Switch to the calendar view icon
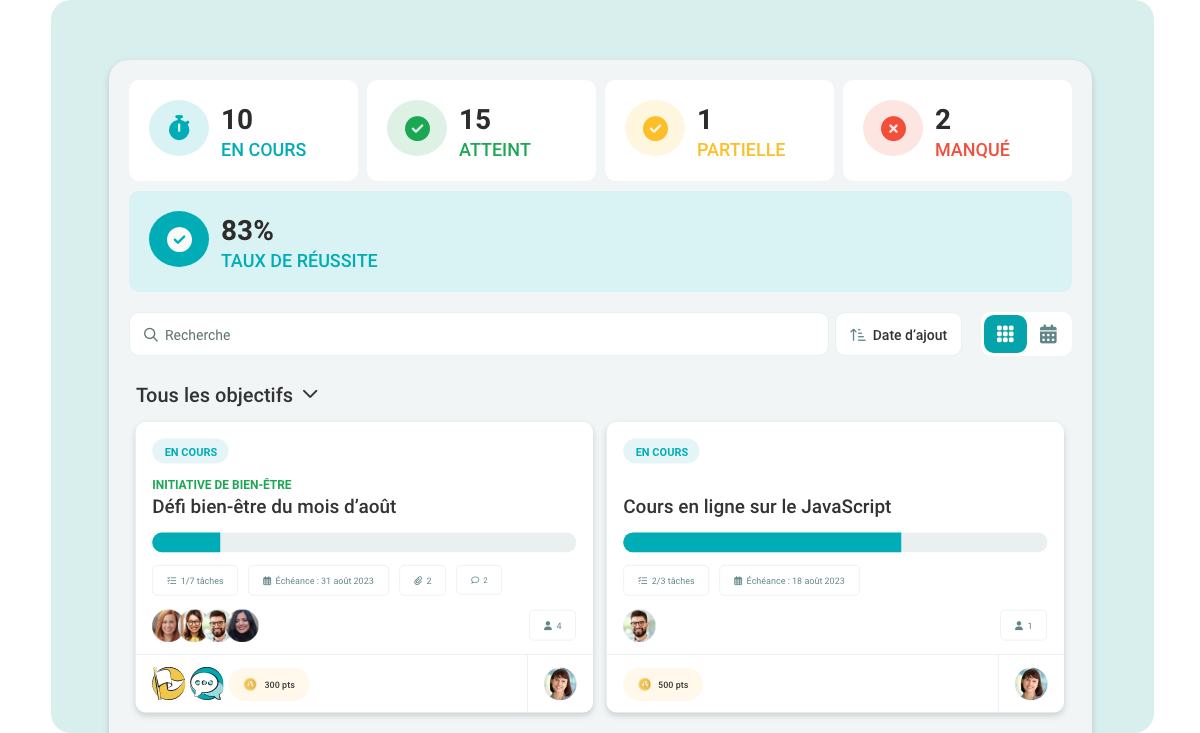 tap(1048, 334)
